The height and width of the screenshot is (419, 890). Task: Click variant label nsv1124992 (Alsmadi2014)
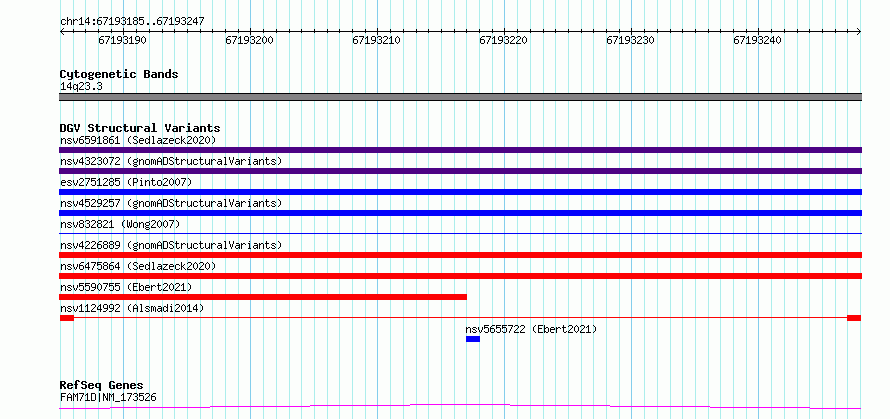tap(132, 308)
